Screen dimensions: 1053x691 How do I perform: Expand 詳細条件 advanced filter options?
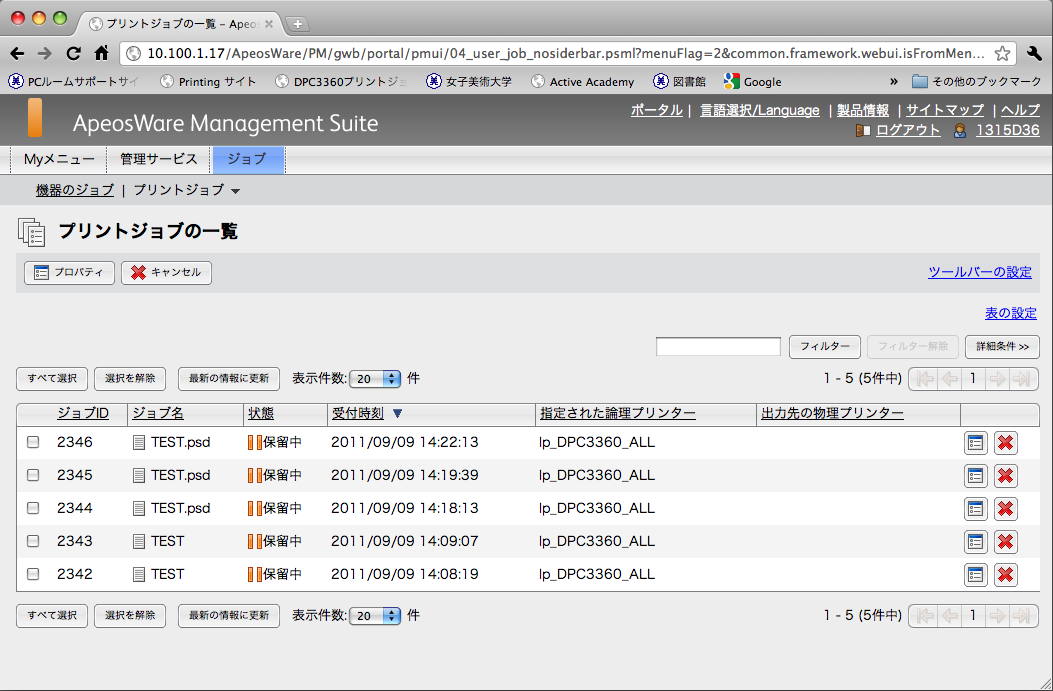(x=1002, y=347)
